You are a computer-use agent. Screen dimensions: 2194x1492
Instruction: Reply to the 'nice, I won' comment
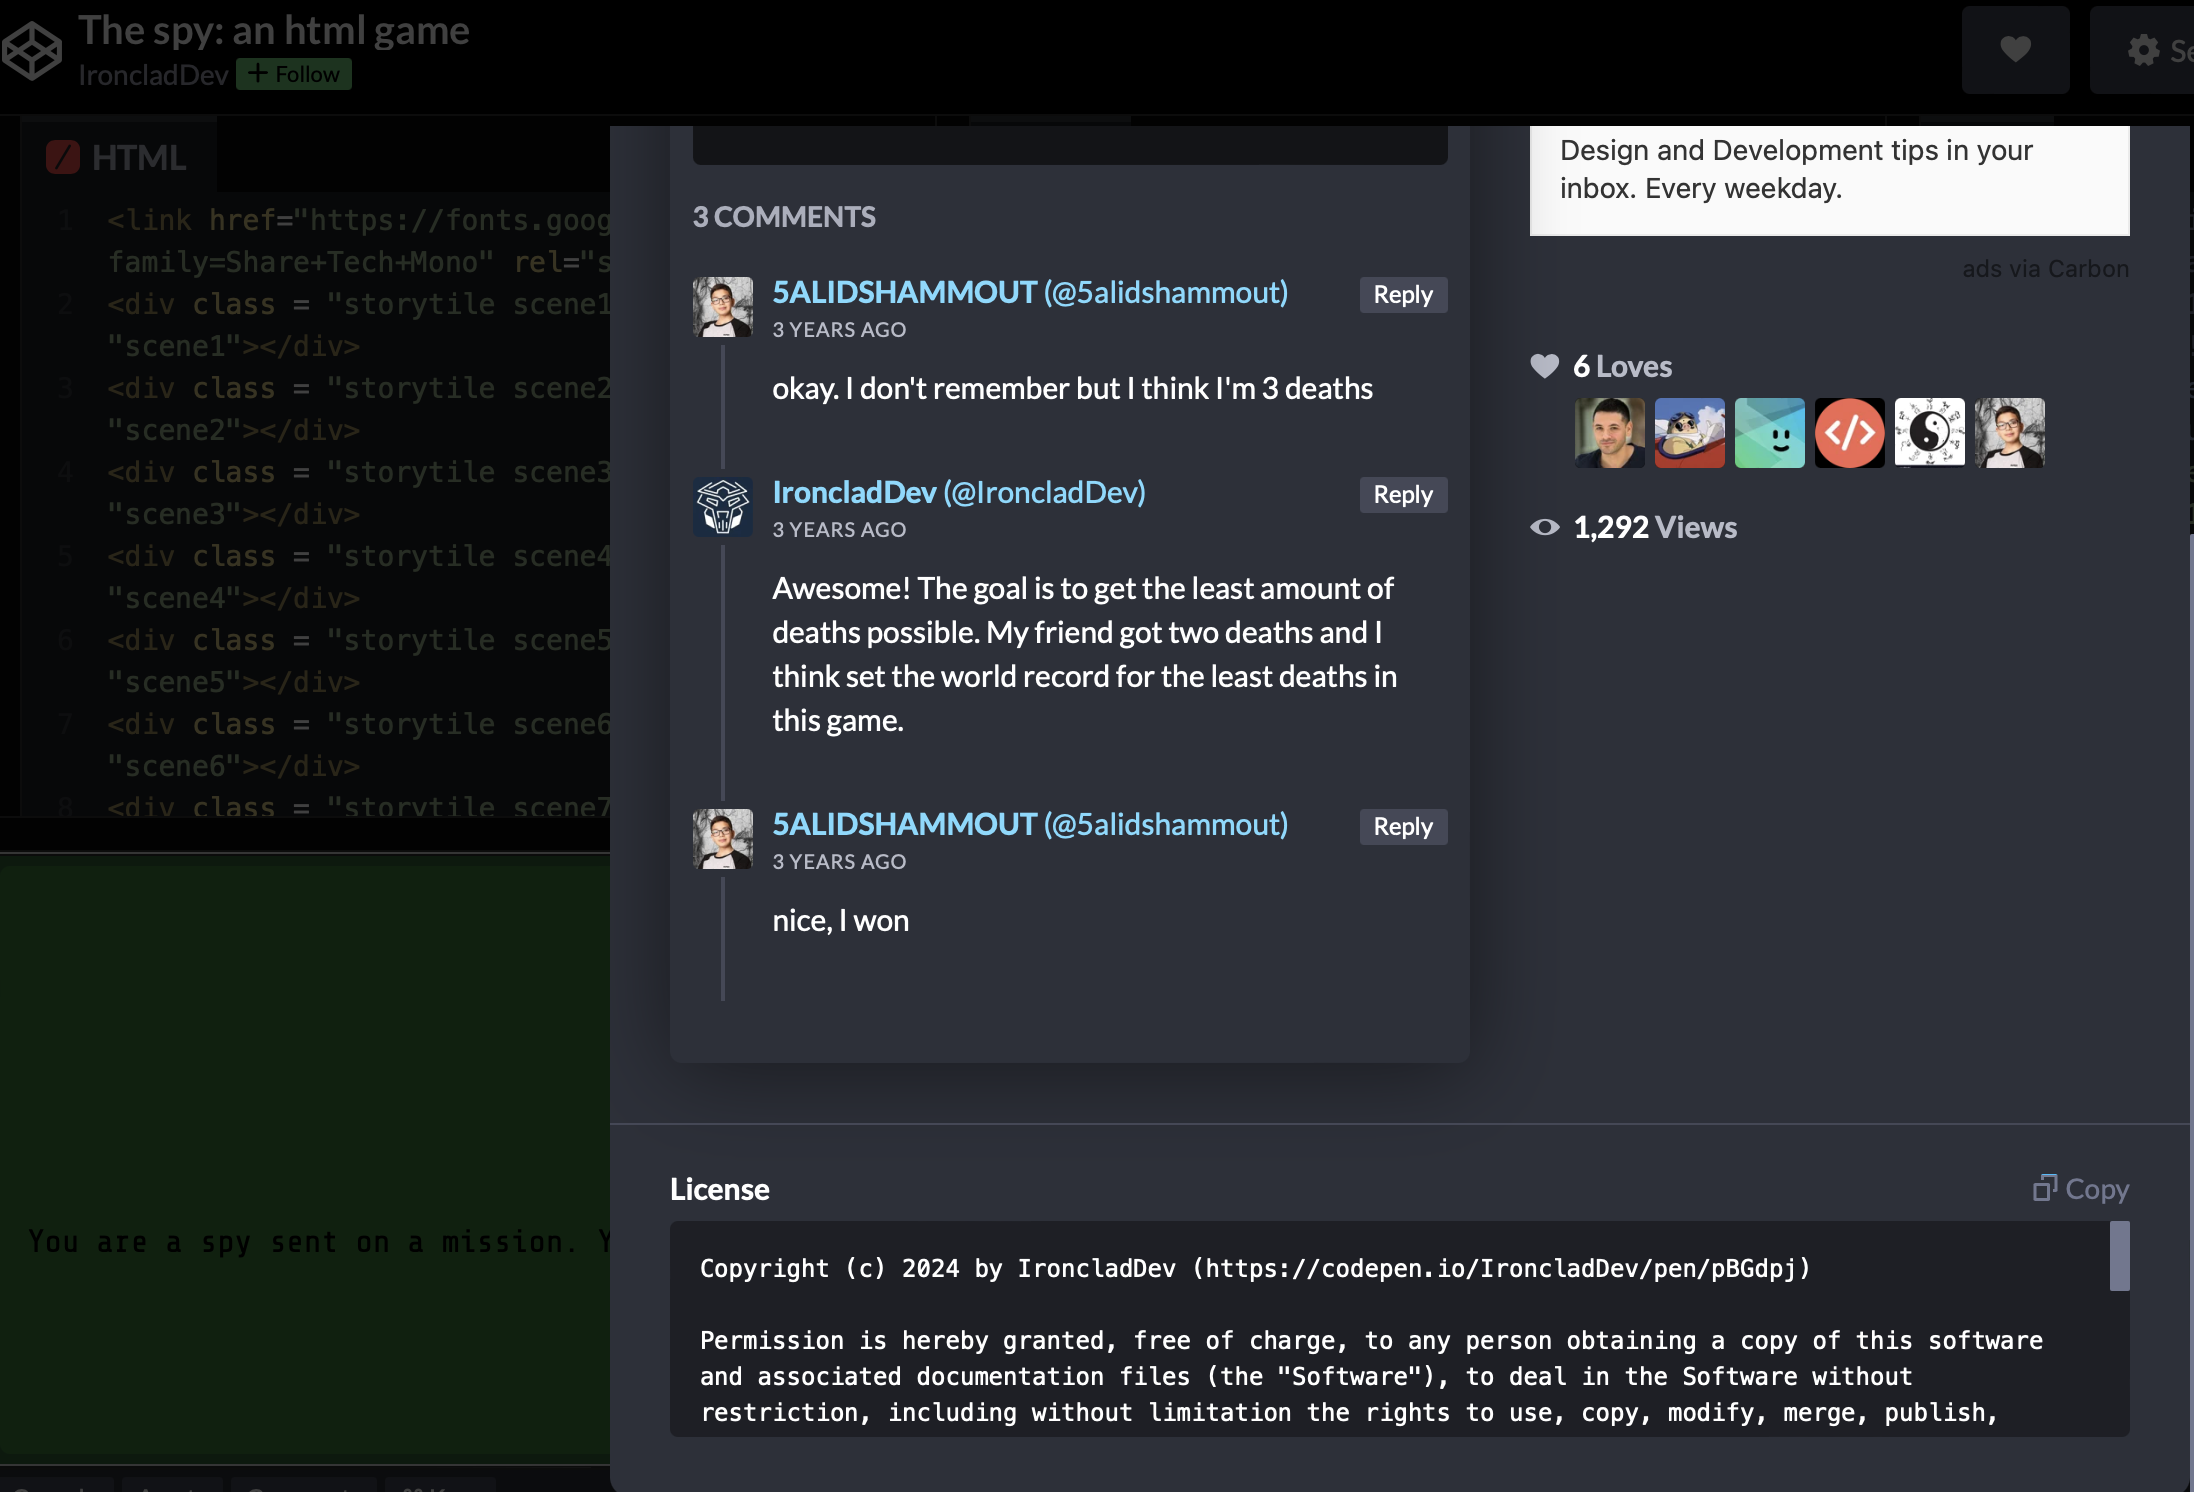tap(1402, 827)
